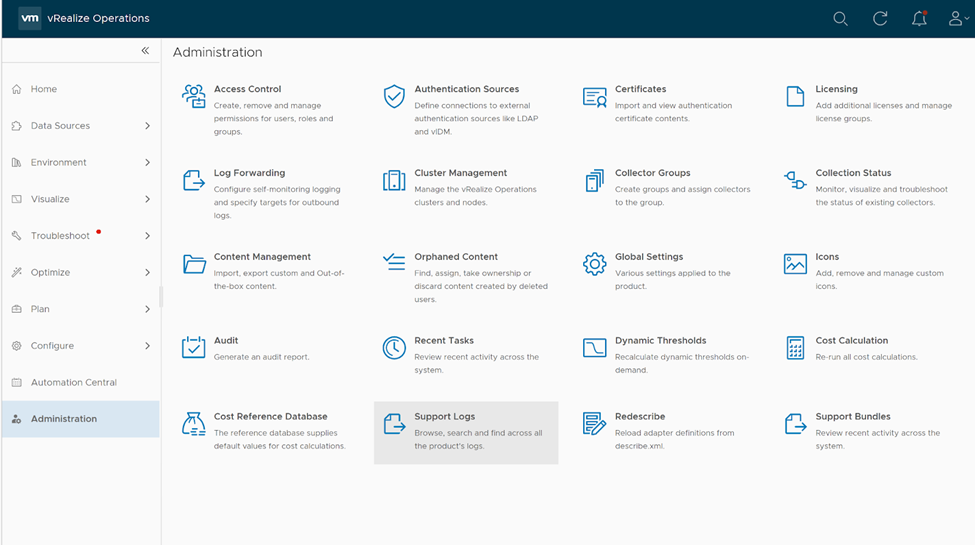
Task: Open the Authentication Sources link
Action: click(466, 89)
